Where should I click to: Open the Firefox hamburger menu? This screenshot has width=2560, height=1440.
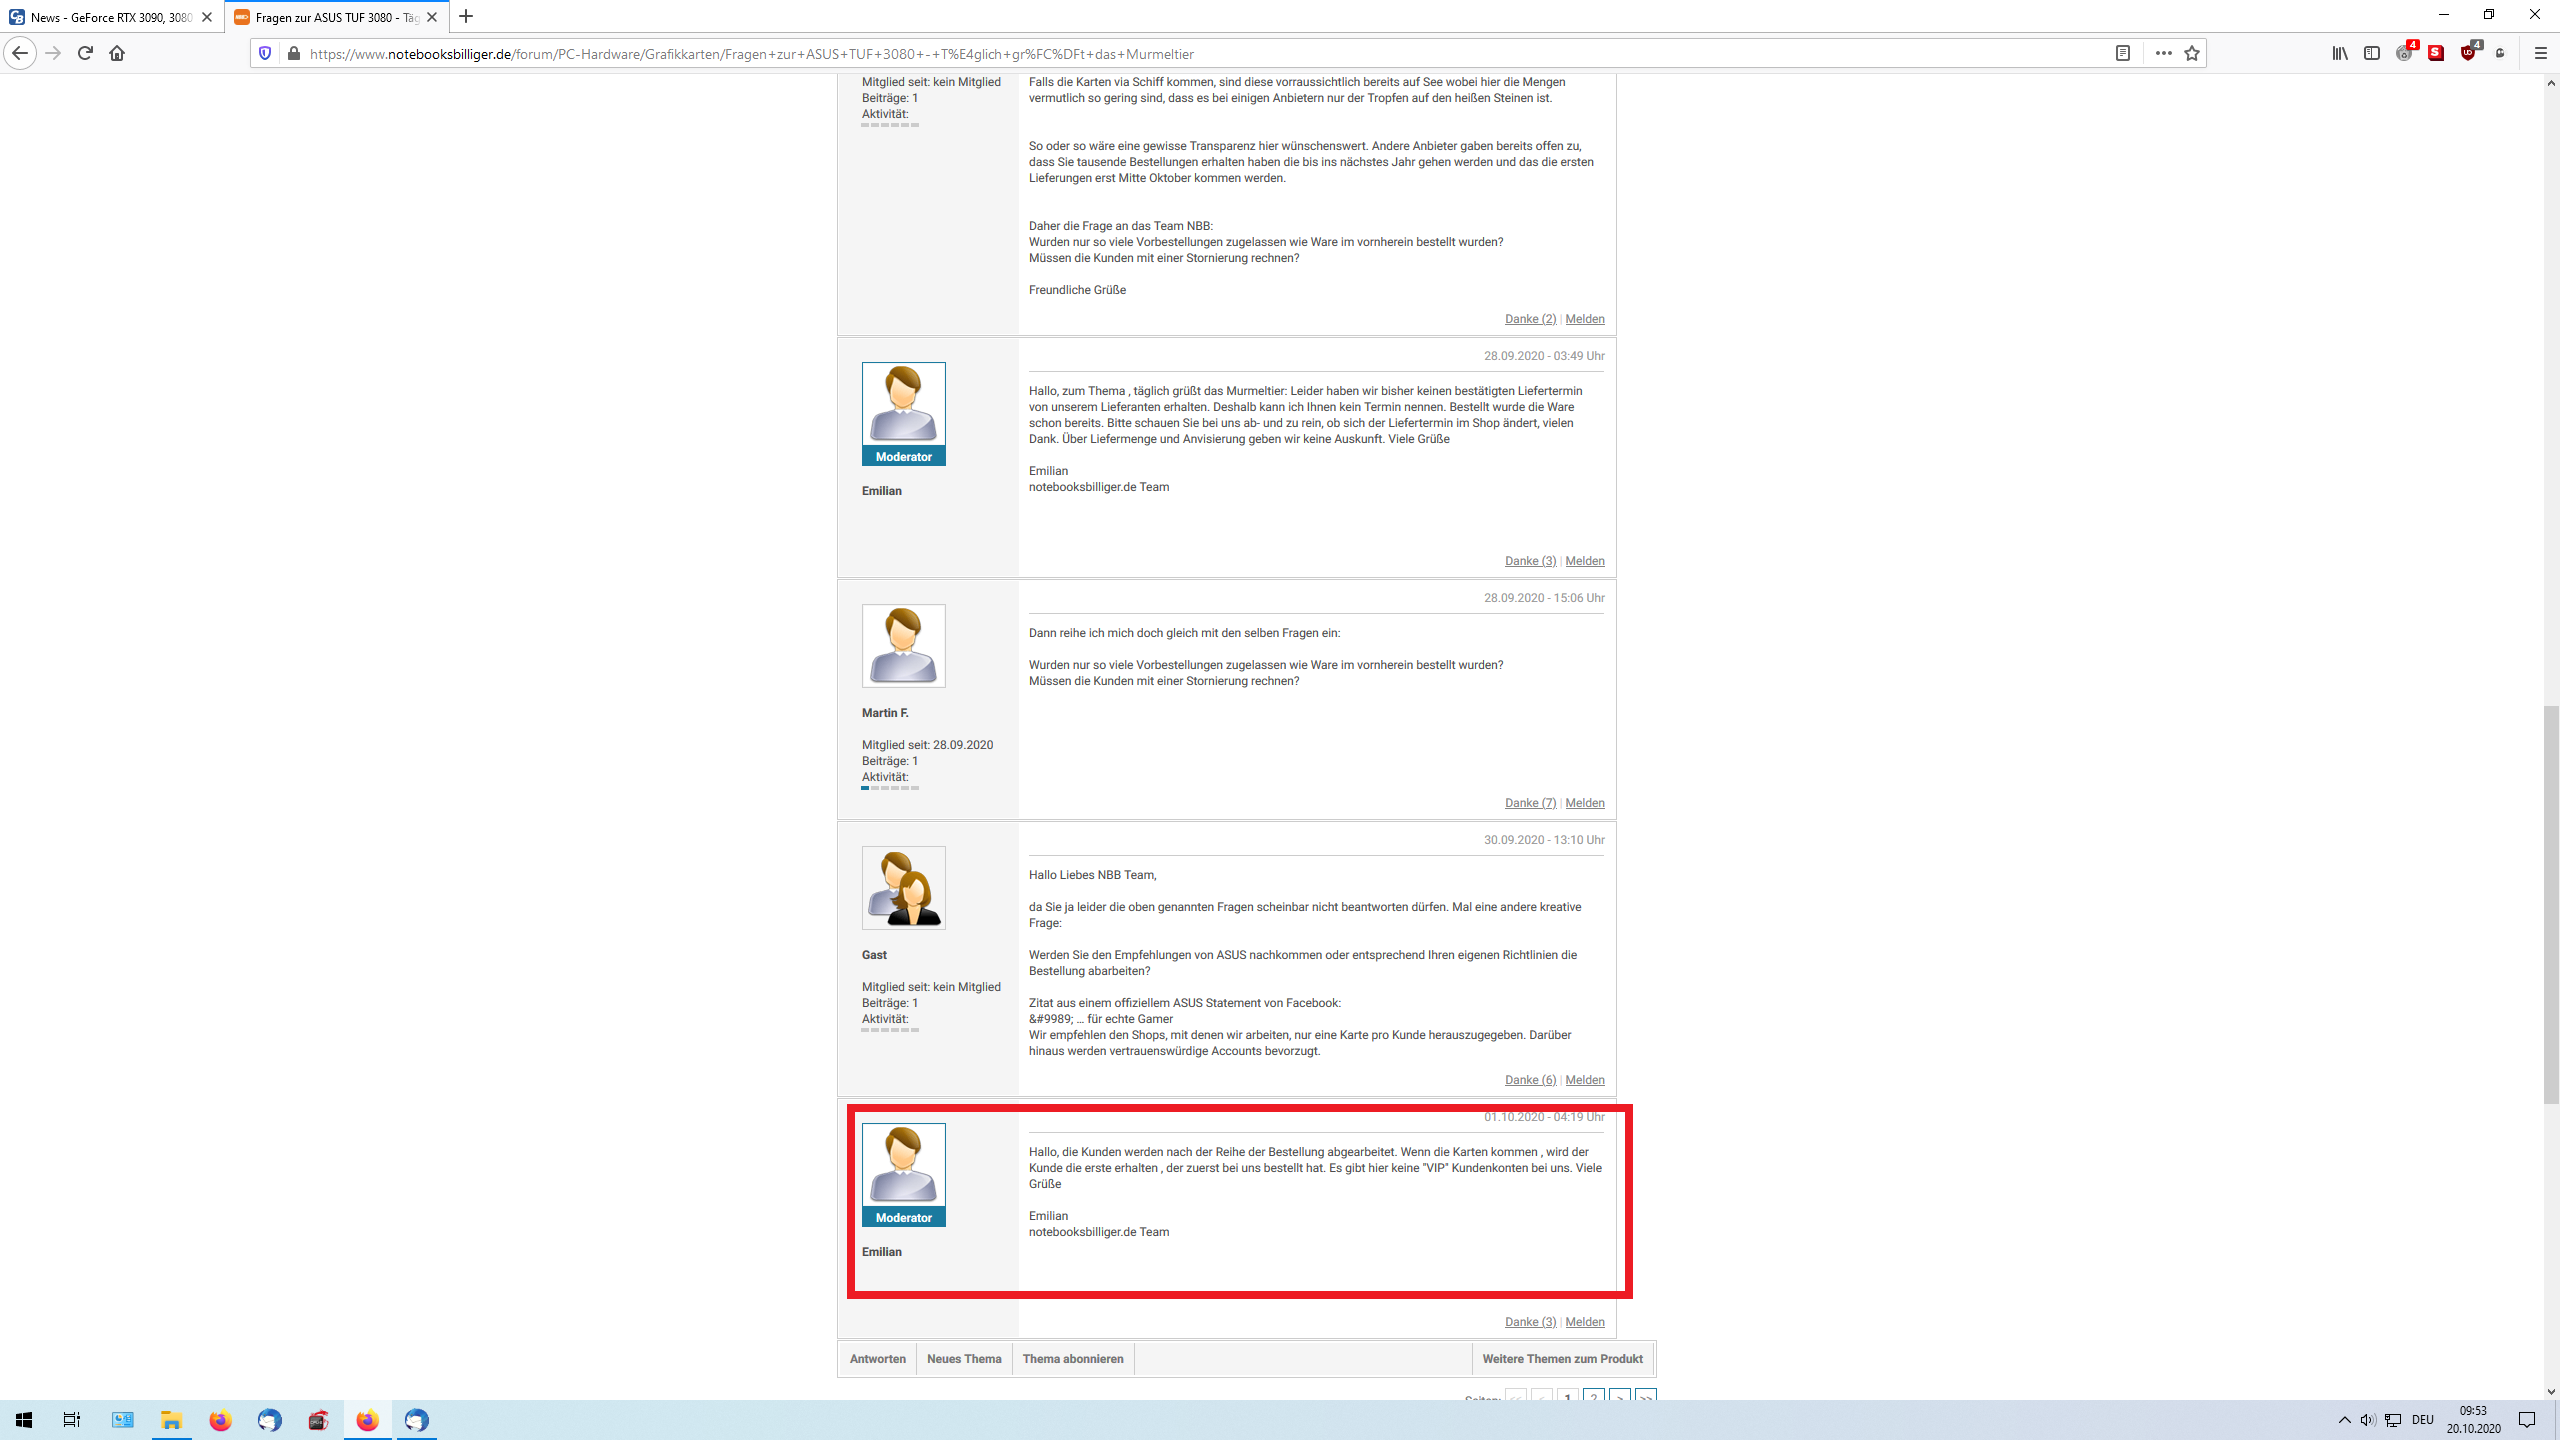(2540, 53)
